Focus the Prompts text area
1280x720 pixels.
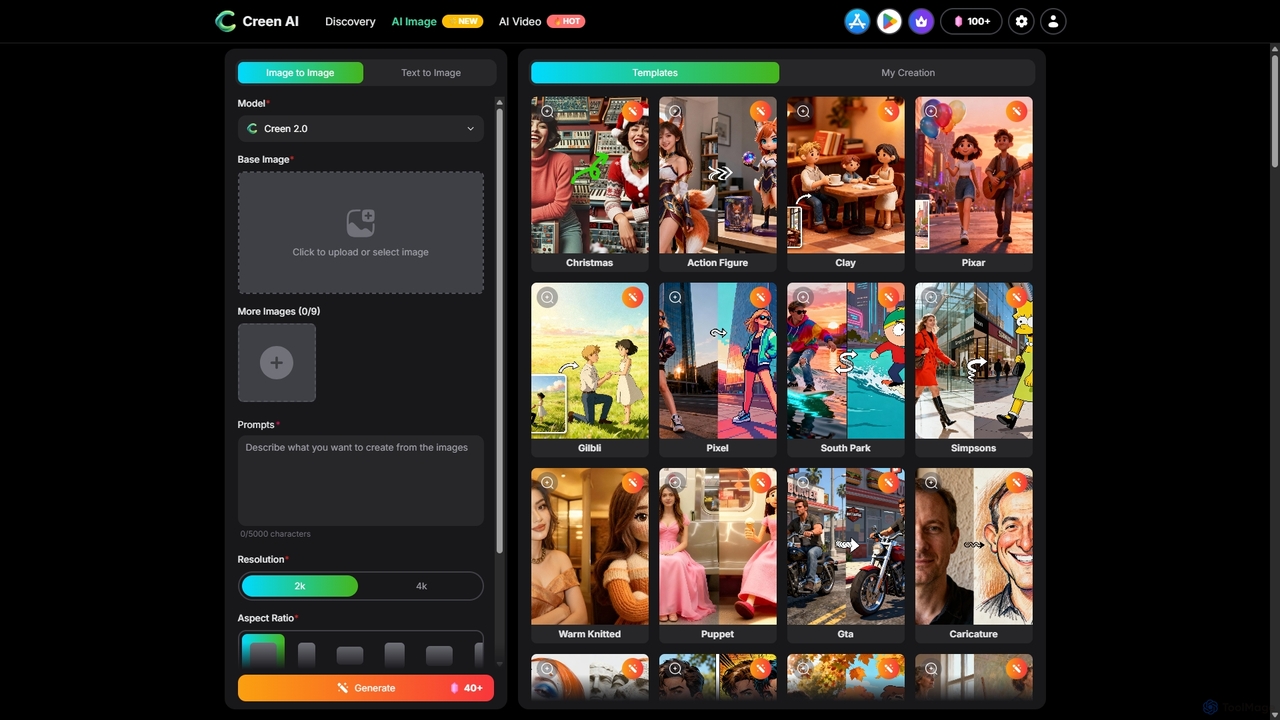click(x=361, y=480)
